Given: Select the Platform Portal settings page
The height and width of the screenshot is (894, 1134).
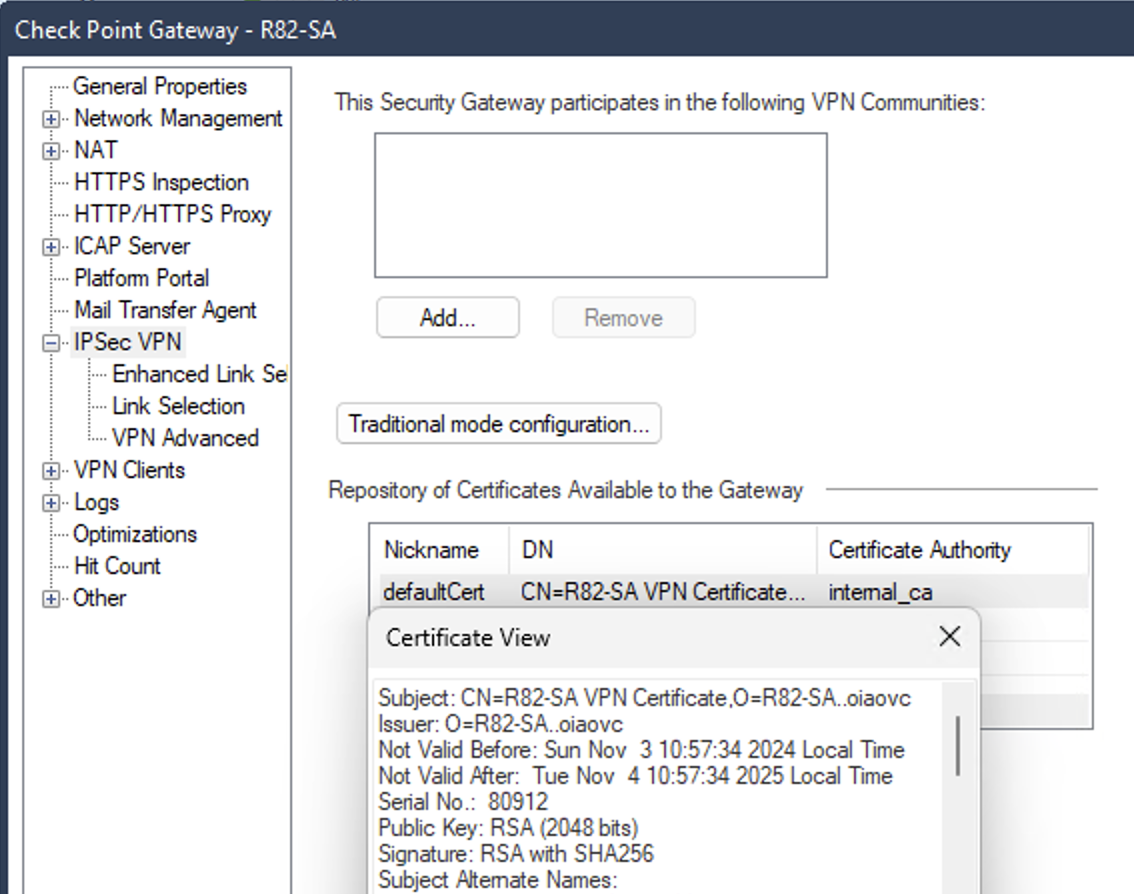Looking at the screenshot, I should [x=144, y=278].
